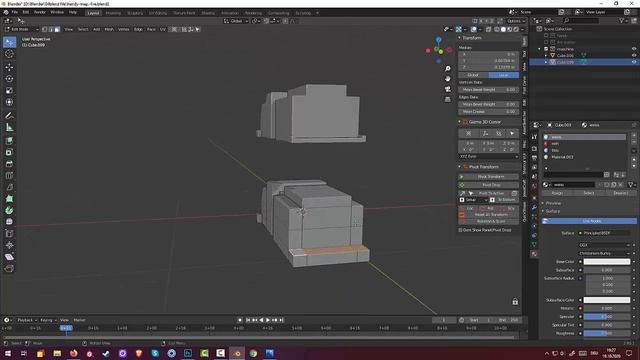The image size is (640, 360).
Task: Select the Select Box tool in toolbar
Action: click(9, 42)
